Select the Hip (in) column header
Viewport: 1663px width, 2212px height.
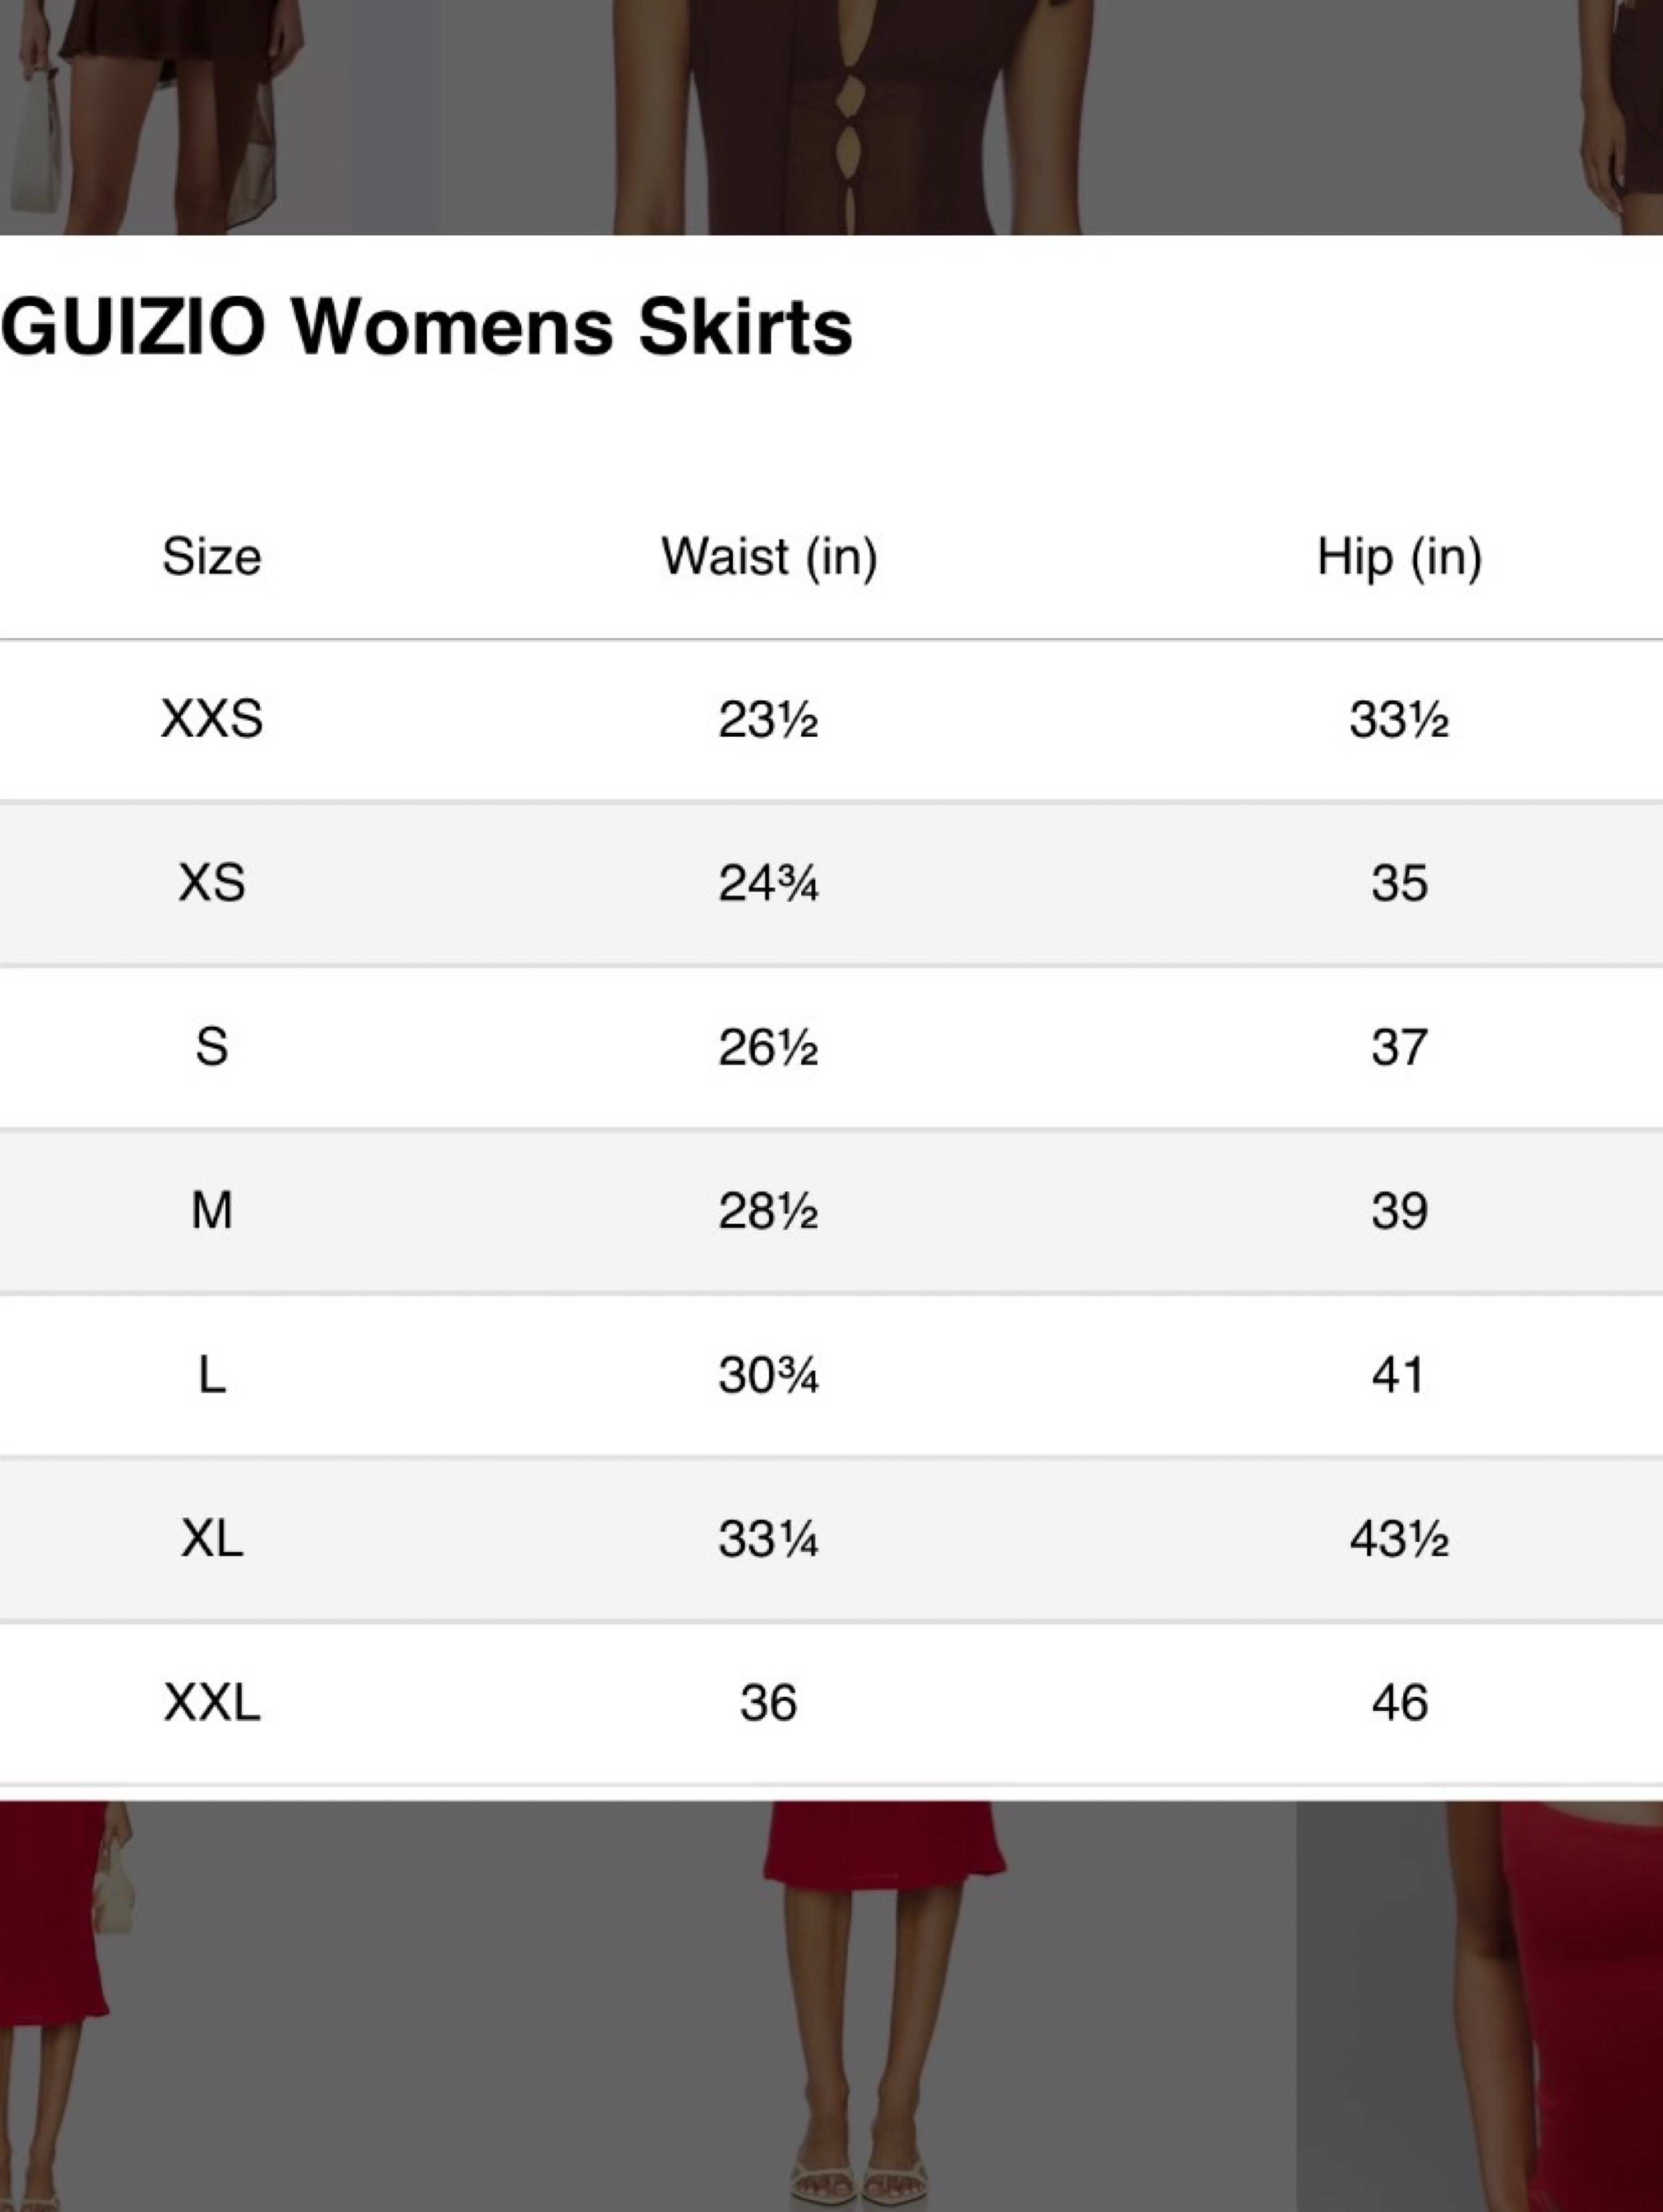click(x=1399, y=556)
